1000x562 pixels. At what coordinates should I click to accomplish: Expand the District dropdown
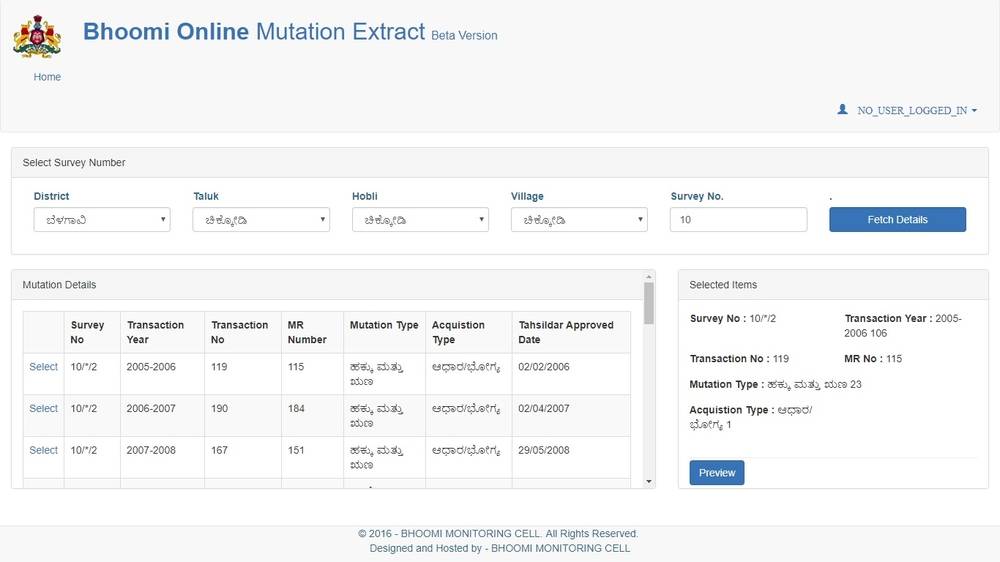[102, 220]
